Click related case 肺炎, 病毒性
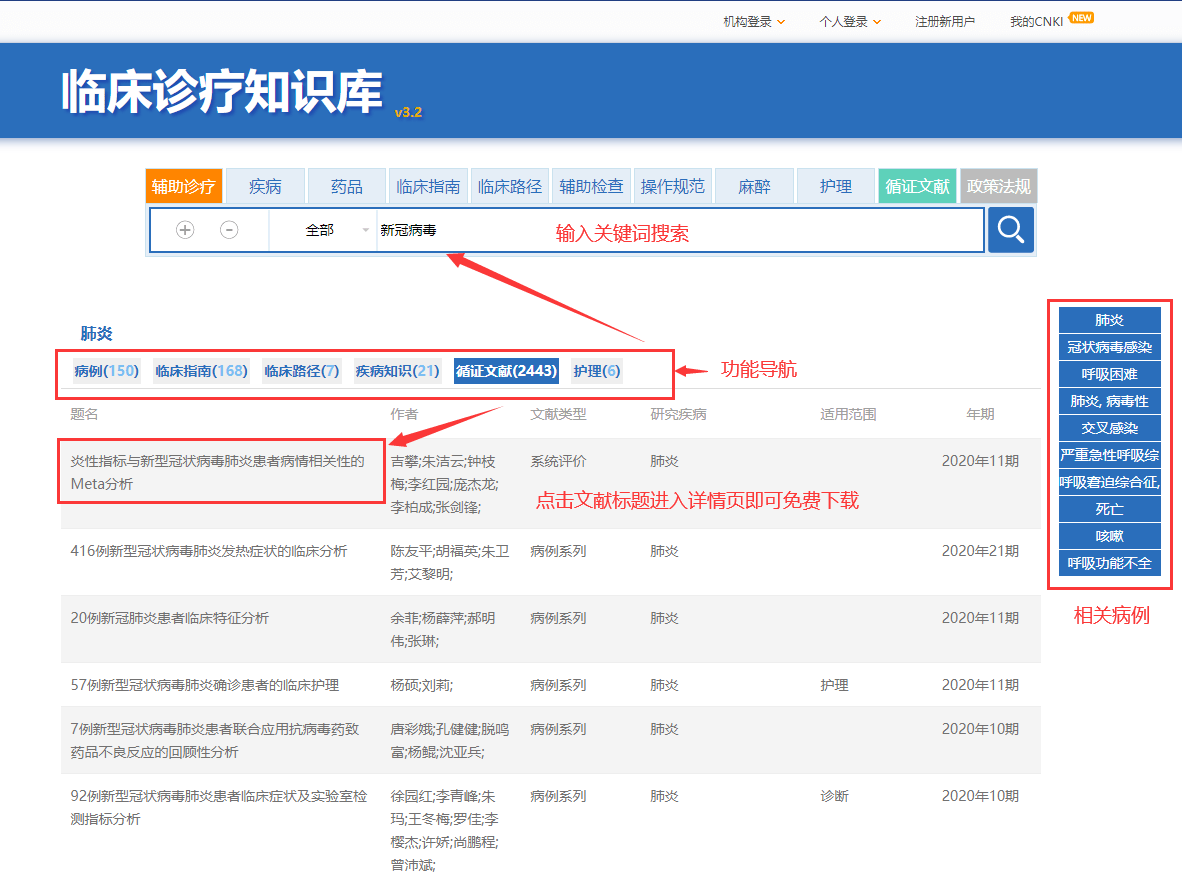Image resolution: width=1182 pixels, height=883 pixels. pyautogui.click(x=1110, y=401)
